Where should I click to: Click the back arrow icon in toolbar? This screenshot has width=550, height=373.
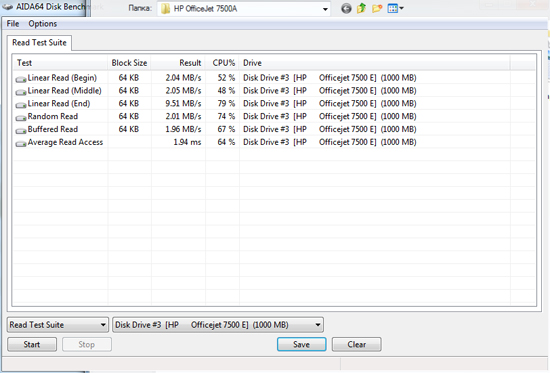click(346, 8)
